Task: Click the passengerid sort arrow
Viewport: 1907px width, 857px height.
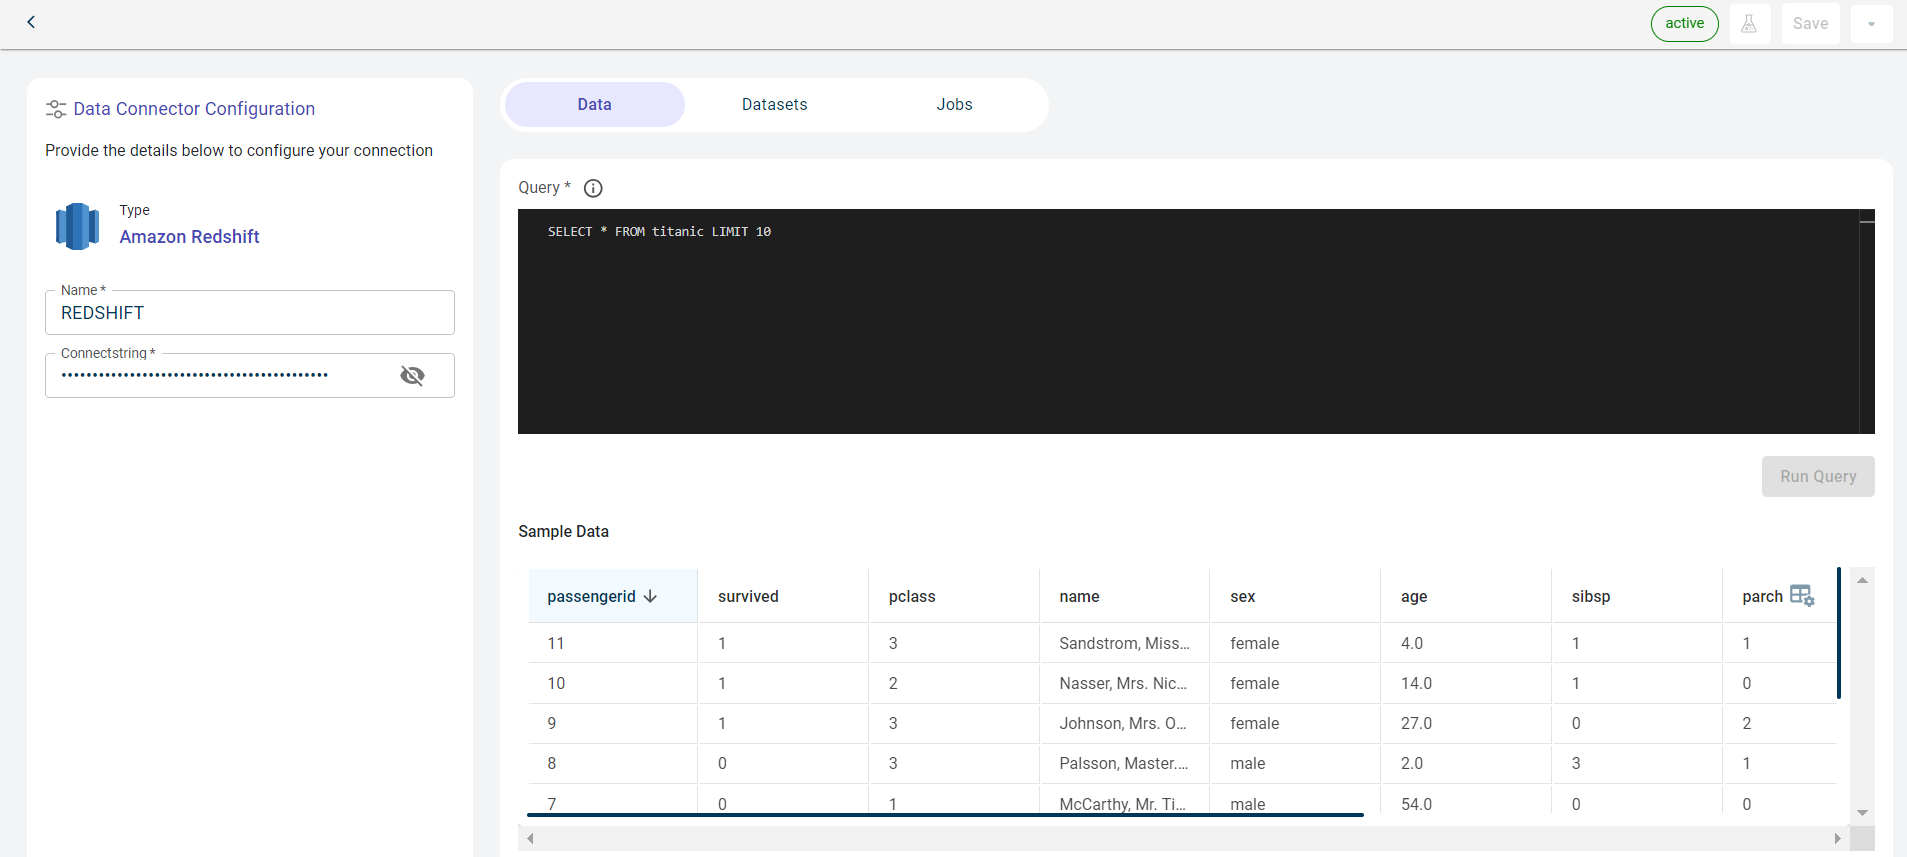Action: tap(651, 596)
